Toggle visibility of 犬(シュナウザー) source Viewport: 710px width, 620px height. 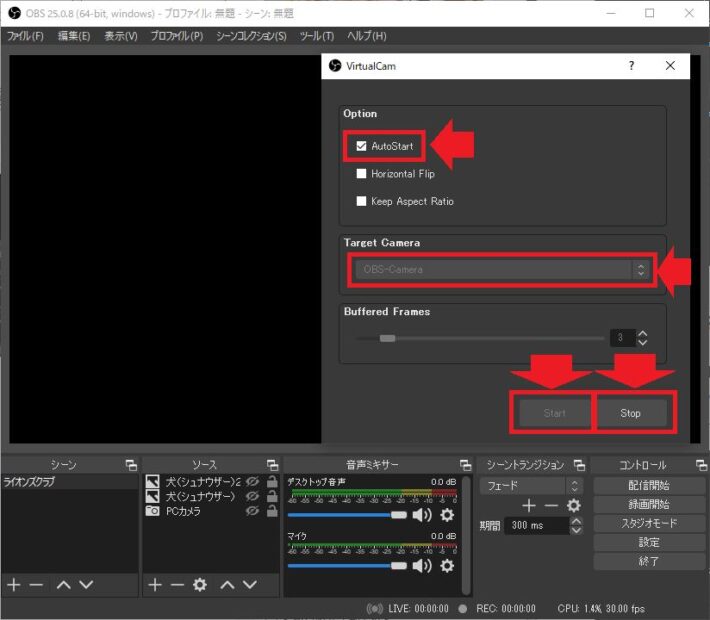tap(252, 496)
